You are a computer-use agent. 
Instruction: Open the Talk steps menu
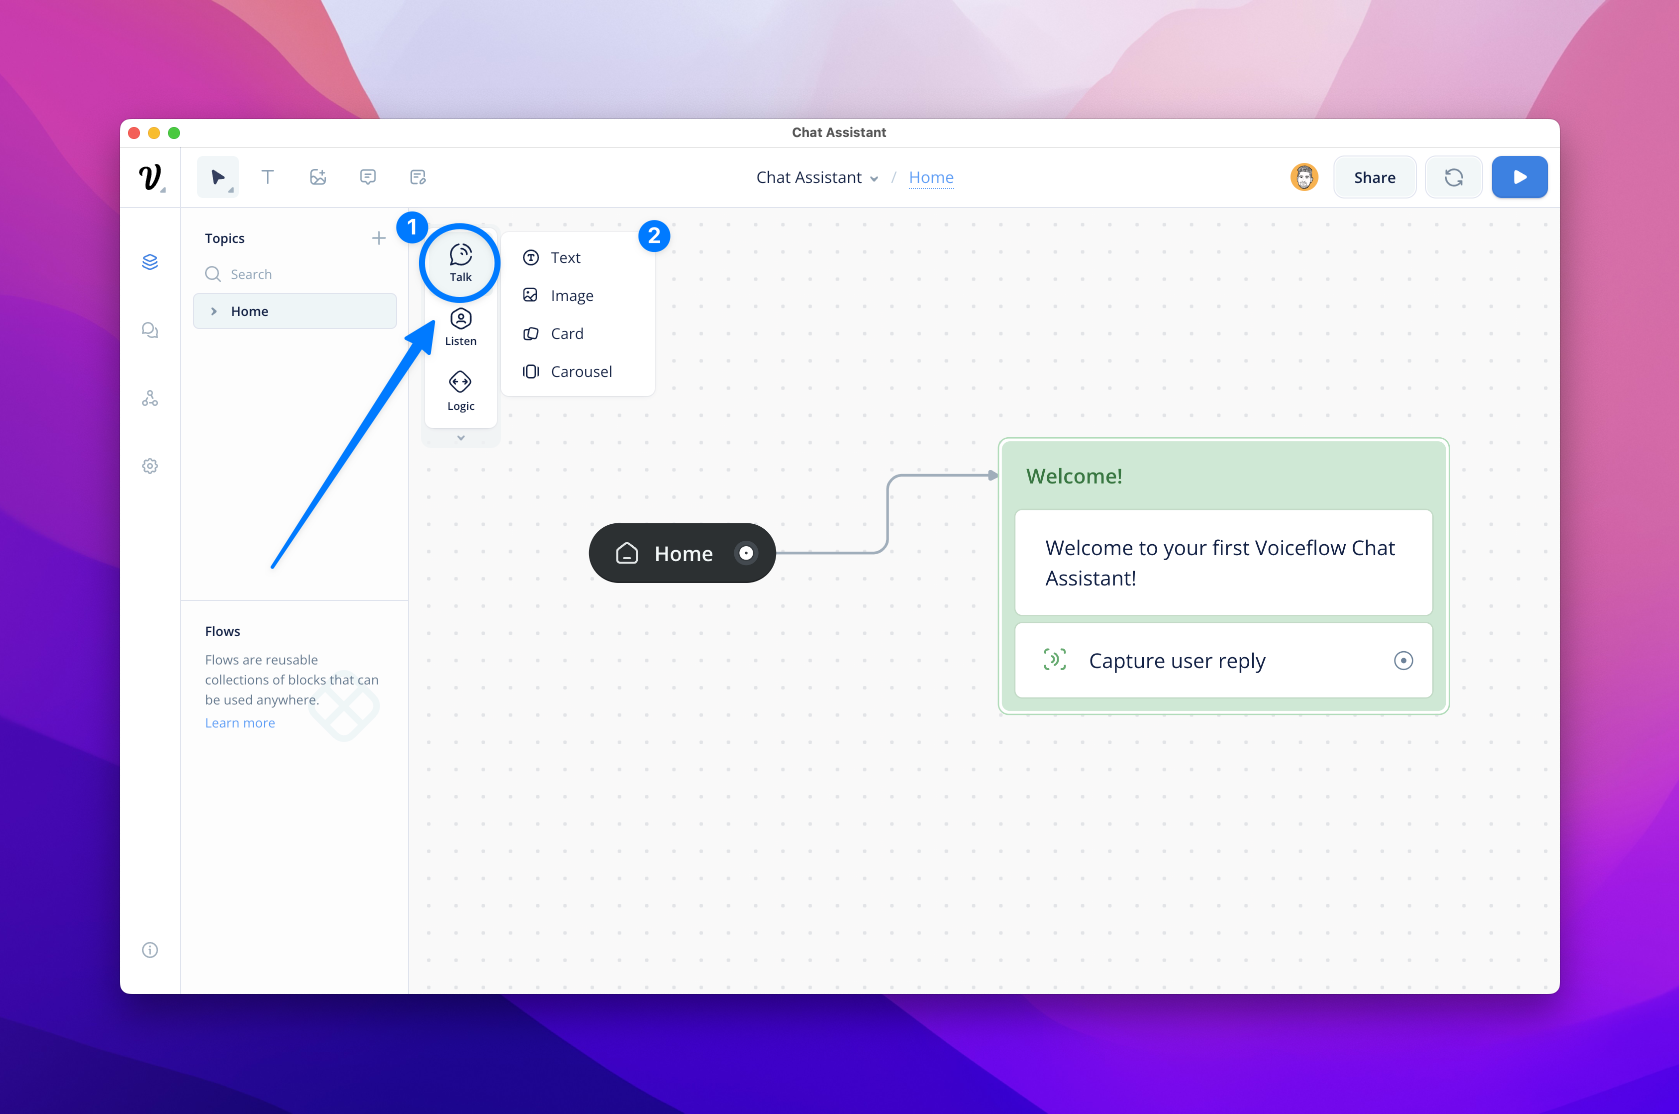460,263
